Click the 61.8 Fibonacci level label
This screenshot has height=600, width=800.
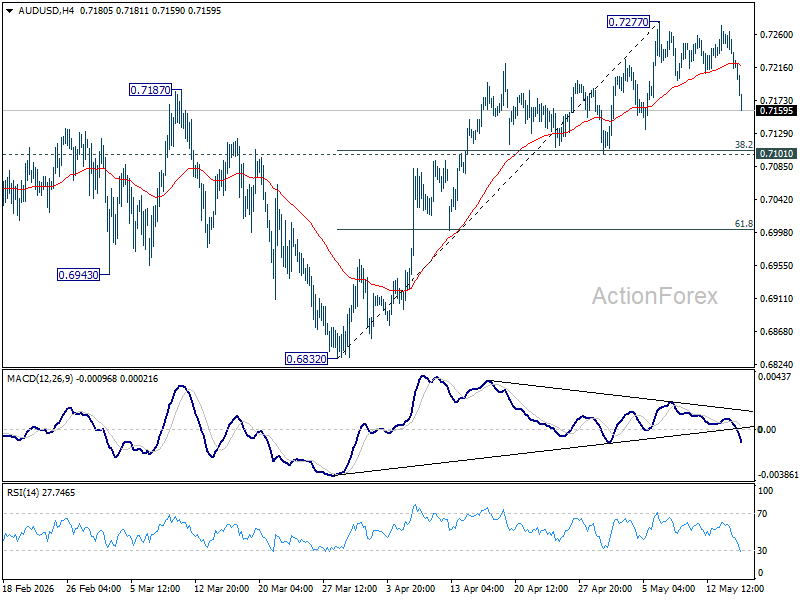[743, 223]
